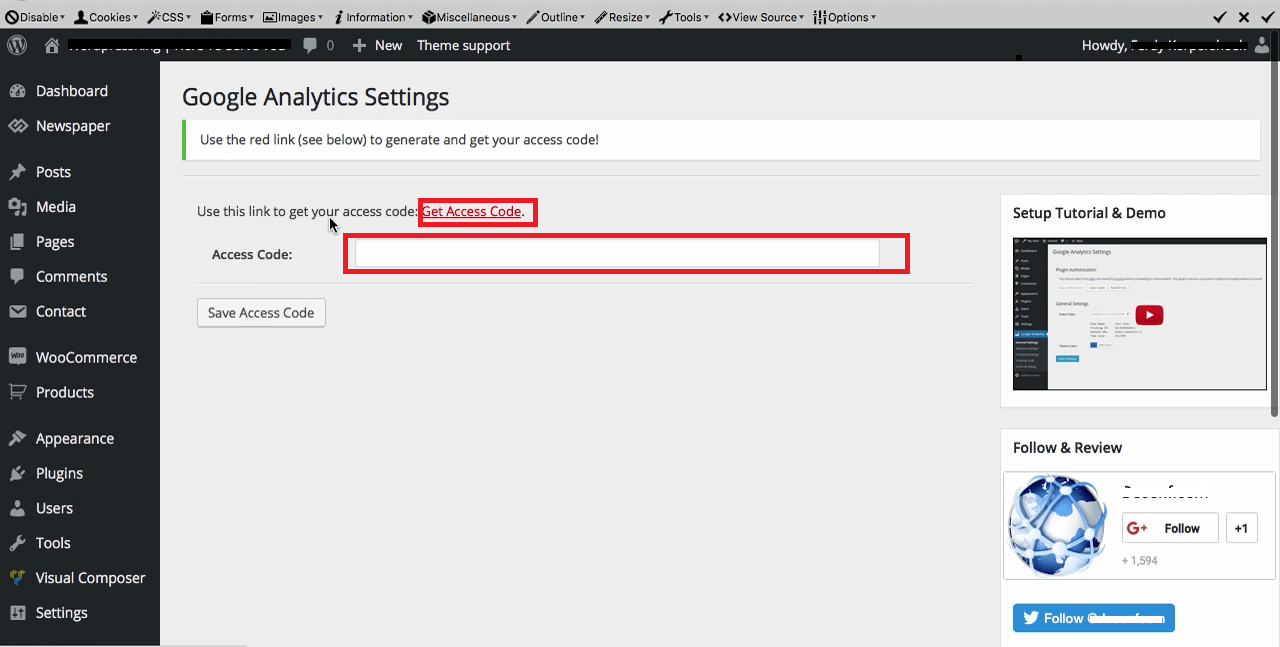Select the Users icon in the sidebar

click(17, 508)
